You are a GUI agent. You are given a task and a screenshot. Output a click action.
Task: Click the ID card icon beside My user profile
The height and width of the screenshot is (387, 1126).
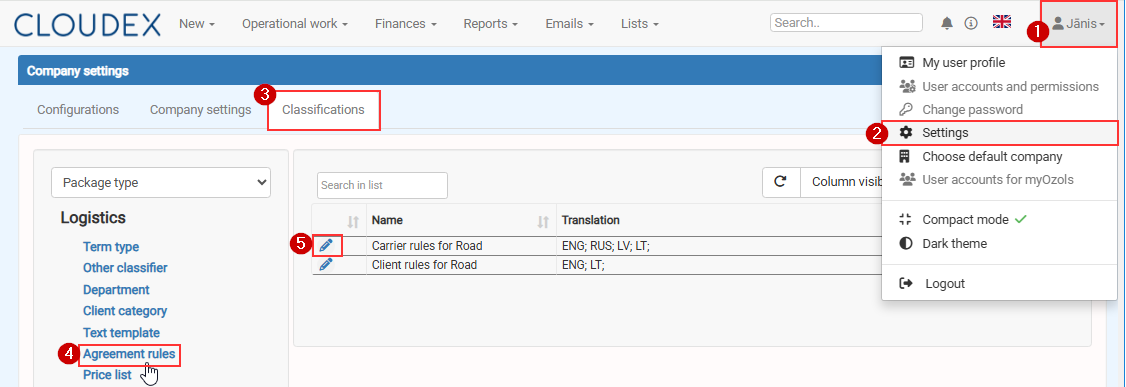907,62
